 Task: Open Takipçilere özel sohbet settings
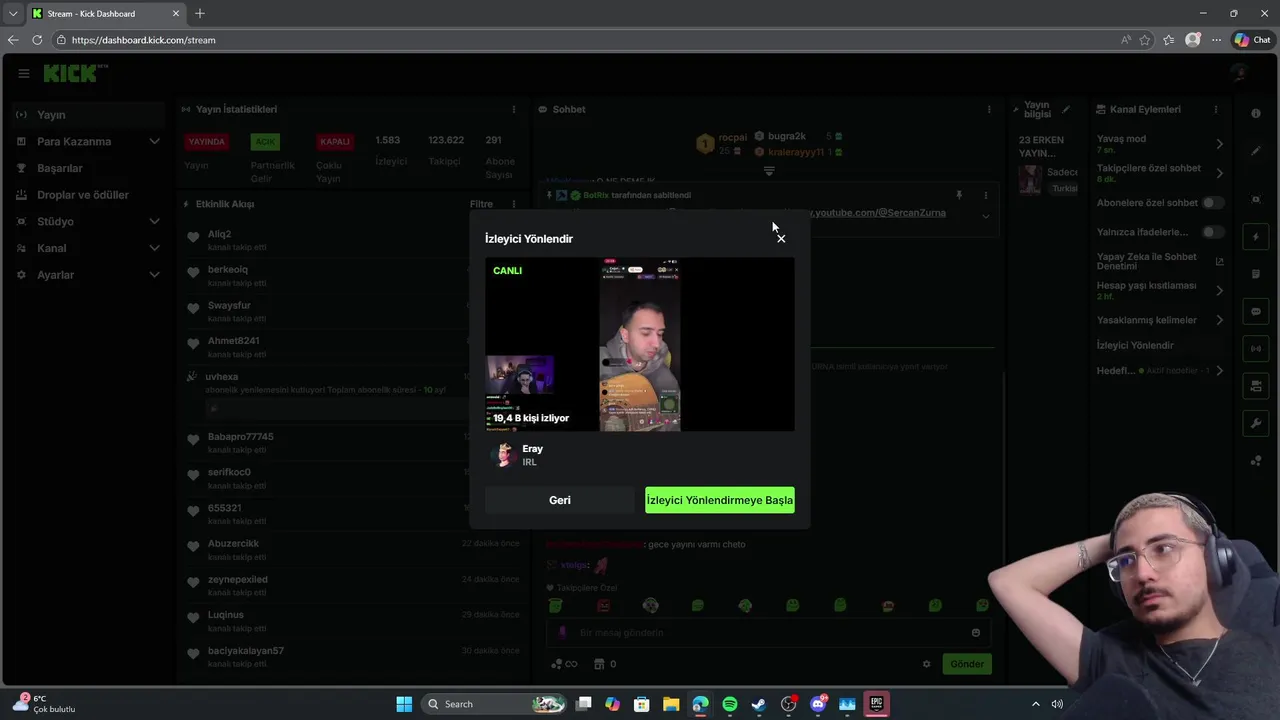click(x=1160, y=173)
